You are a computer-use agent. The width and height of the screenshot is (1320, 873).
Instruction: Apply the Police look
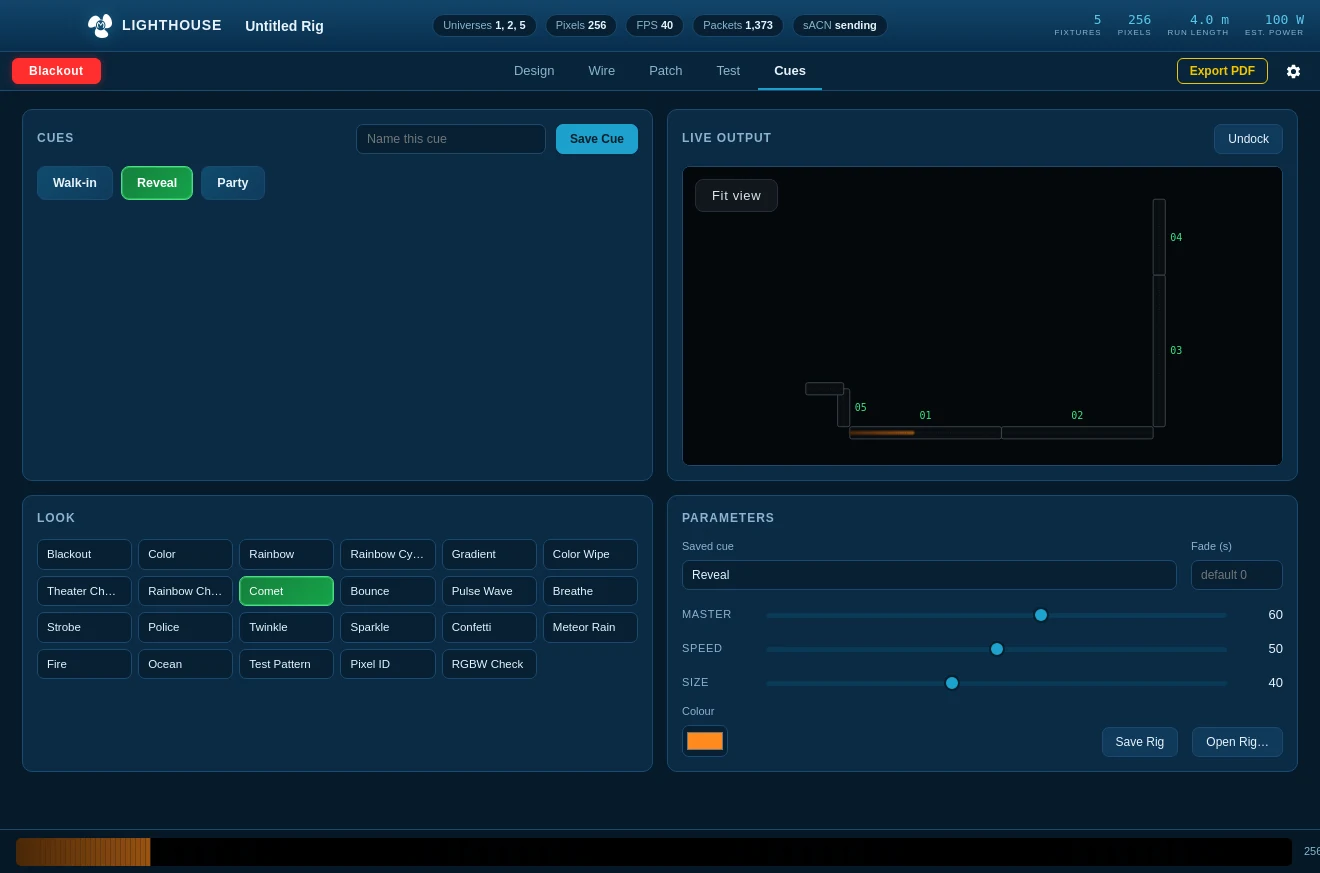coord(185,627)
